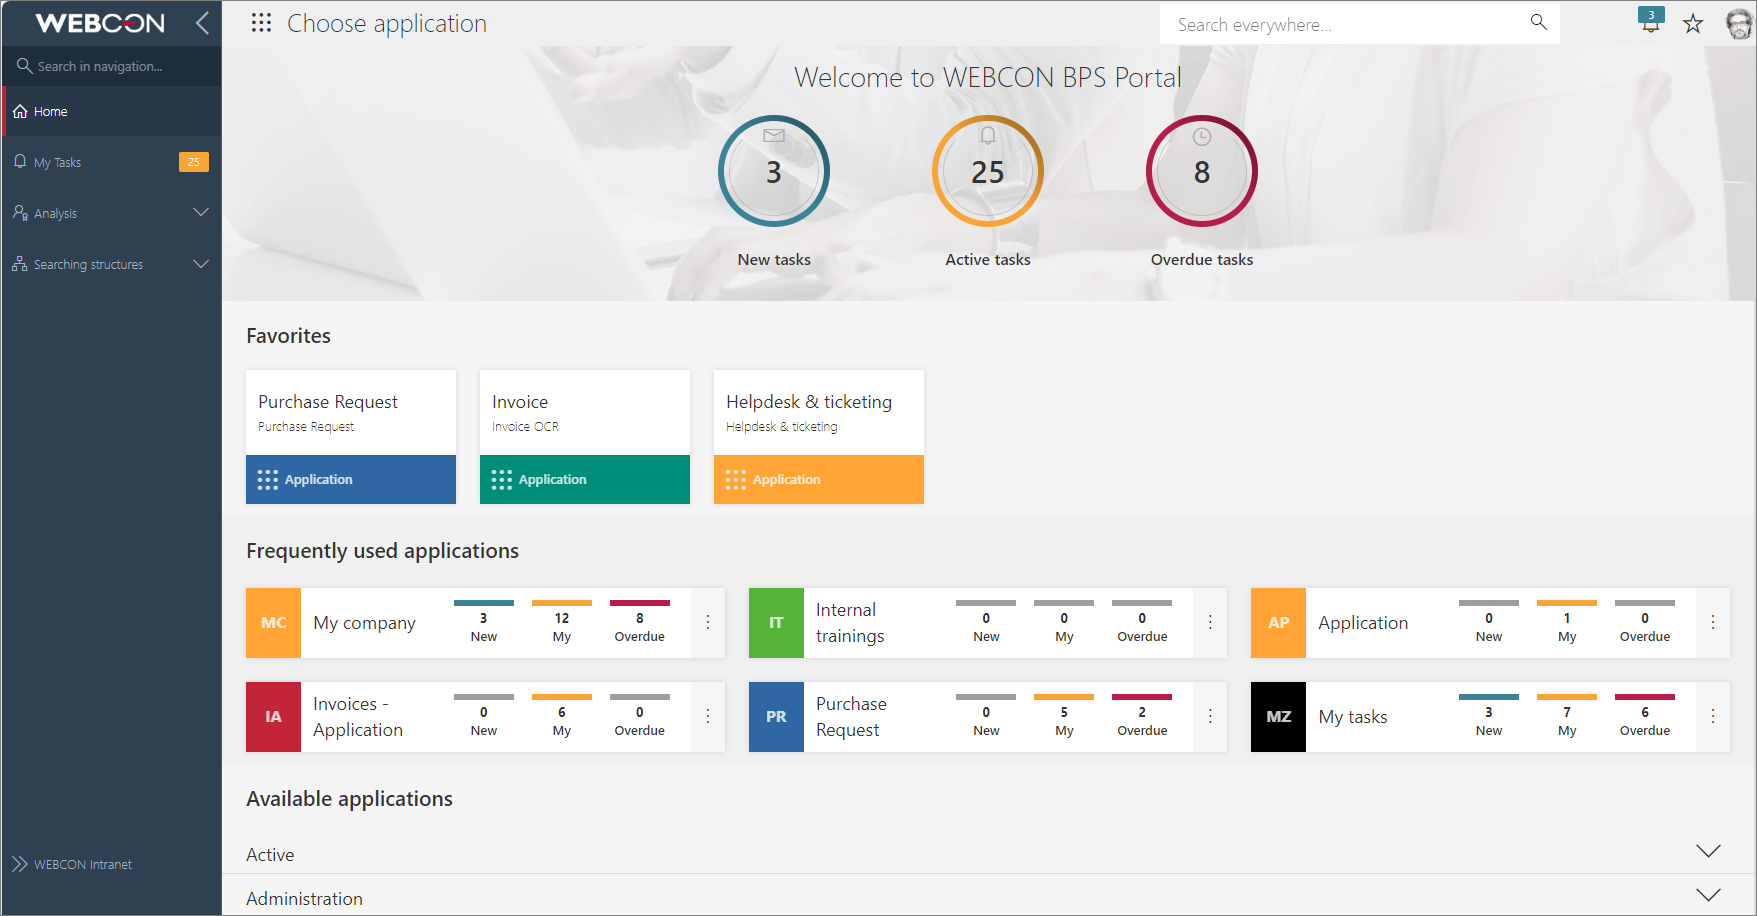Click the AP icon of Application
Viewport: 1757px width, 916px height.
[1278, 622]
